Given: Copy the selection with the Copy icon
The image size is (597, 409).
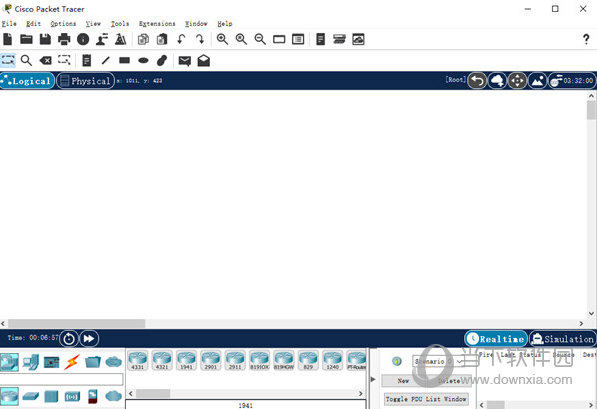Looking at the screenshot, I should click(143, 39).
